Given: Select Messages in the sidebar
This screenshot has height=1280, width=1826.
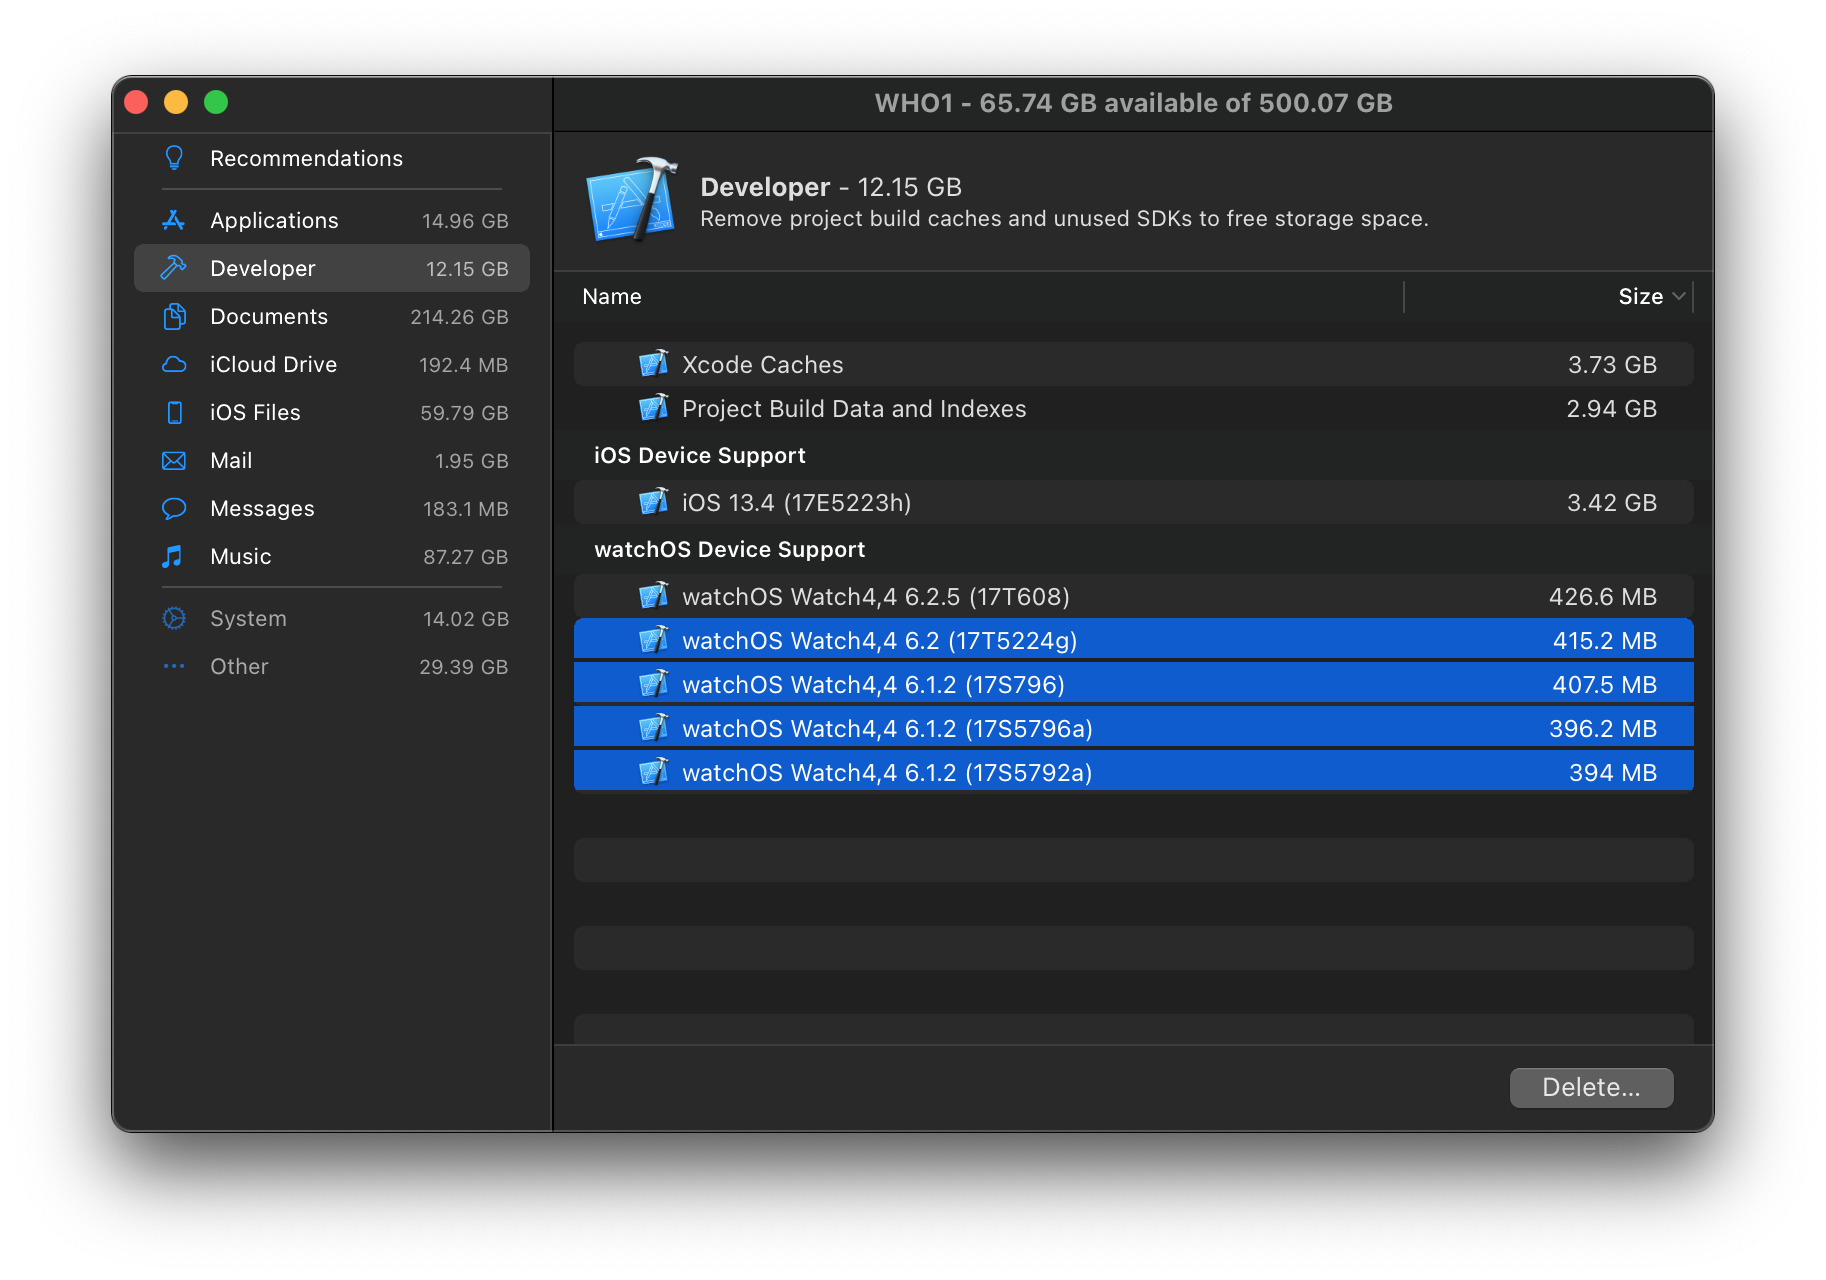Looking at the screenshot, I should 332,508.
